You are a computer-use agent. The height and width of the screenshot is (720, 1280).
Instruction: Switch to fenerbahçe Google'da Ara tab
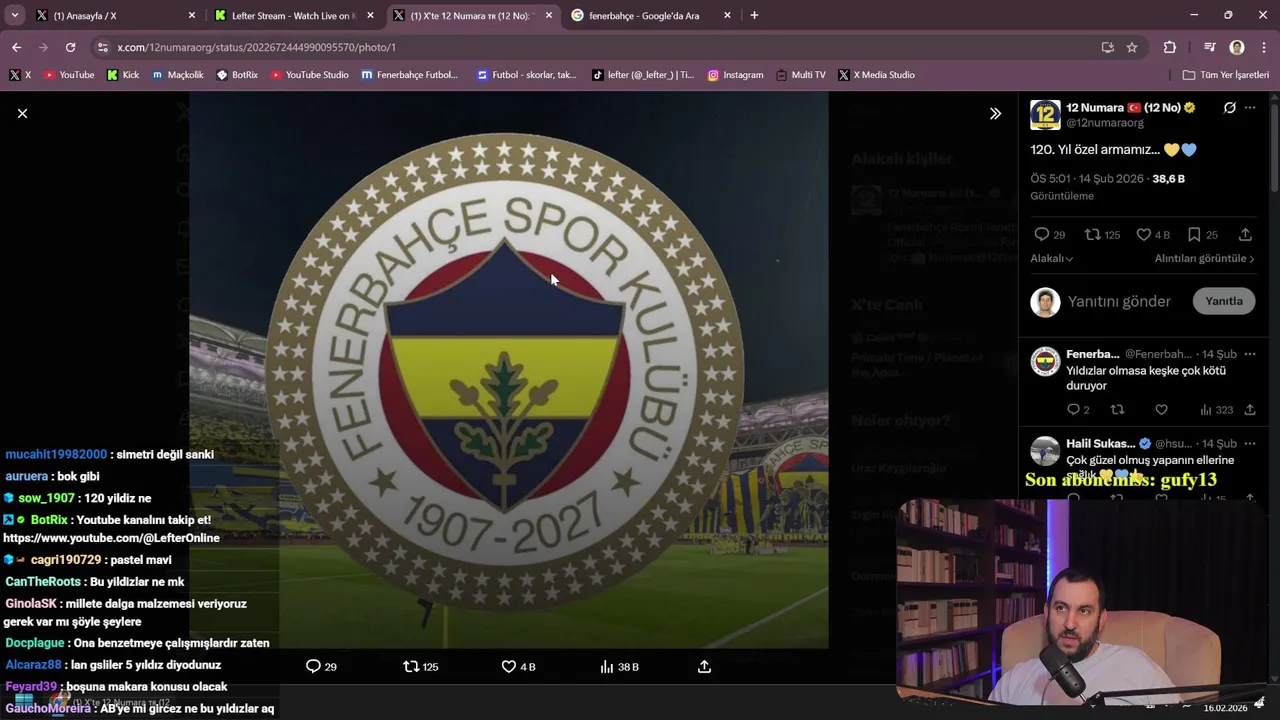[x=651, y=16]
